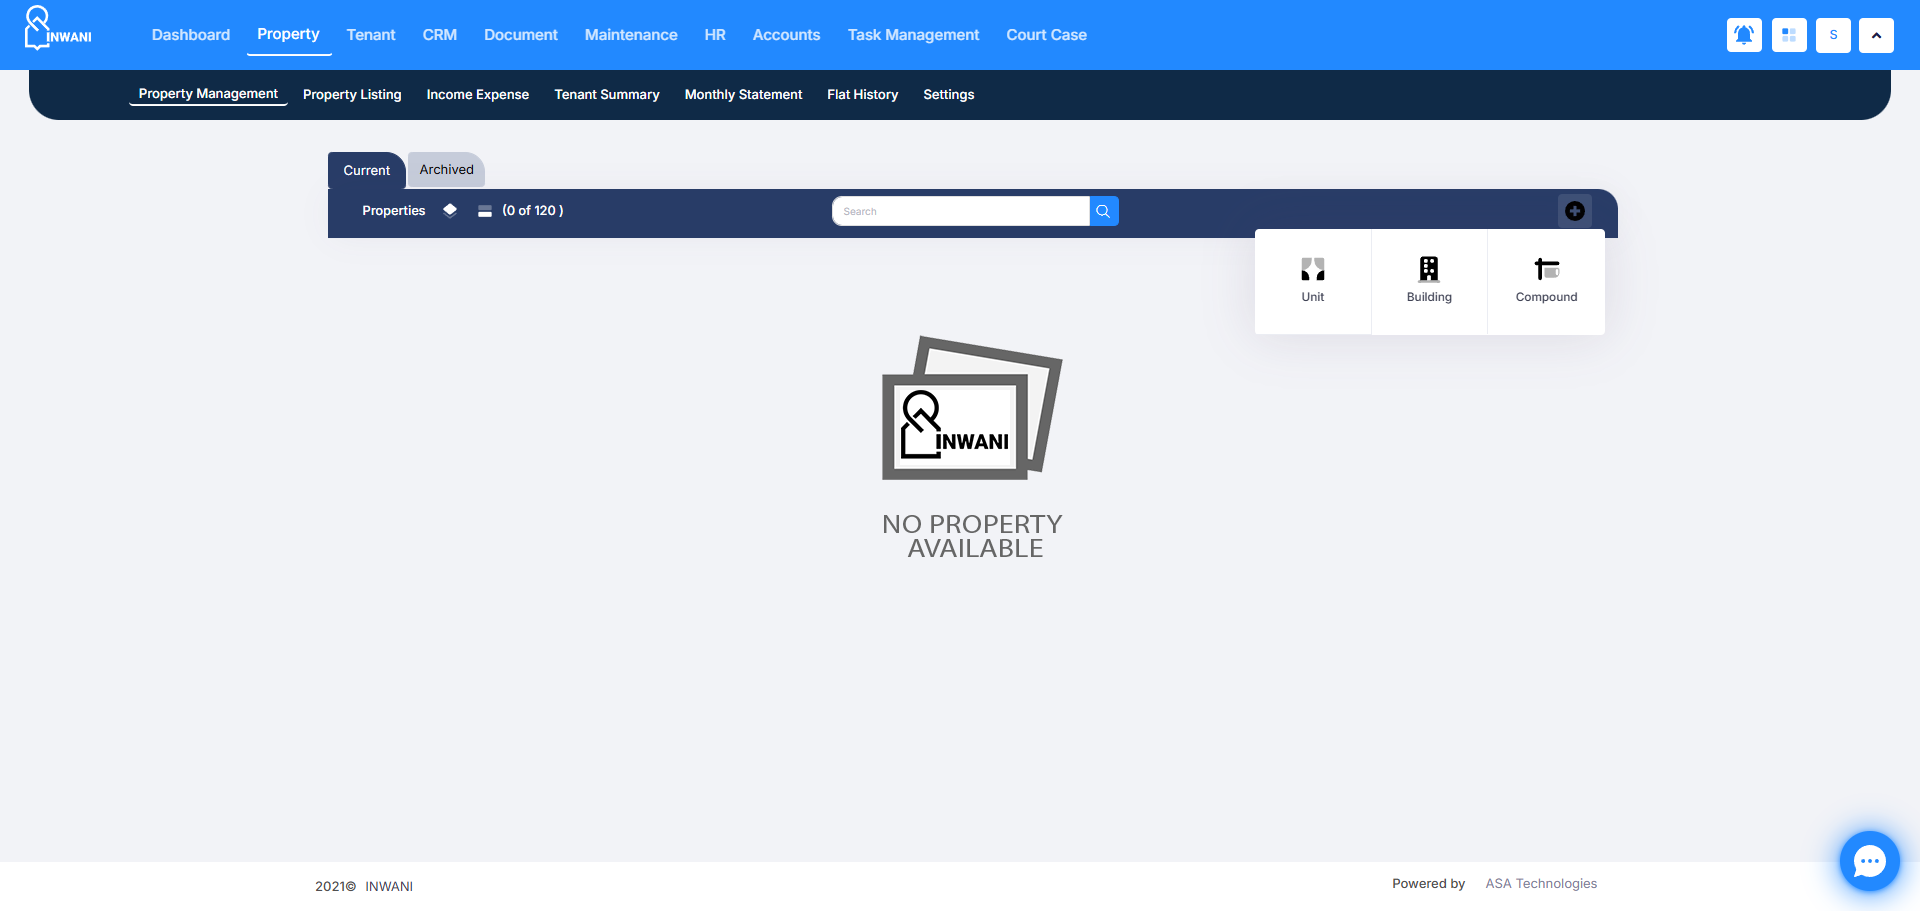This screenshot has height=911, width=1920.
Task: Select the Current tab
Action: [366, 171]
